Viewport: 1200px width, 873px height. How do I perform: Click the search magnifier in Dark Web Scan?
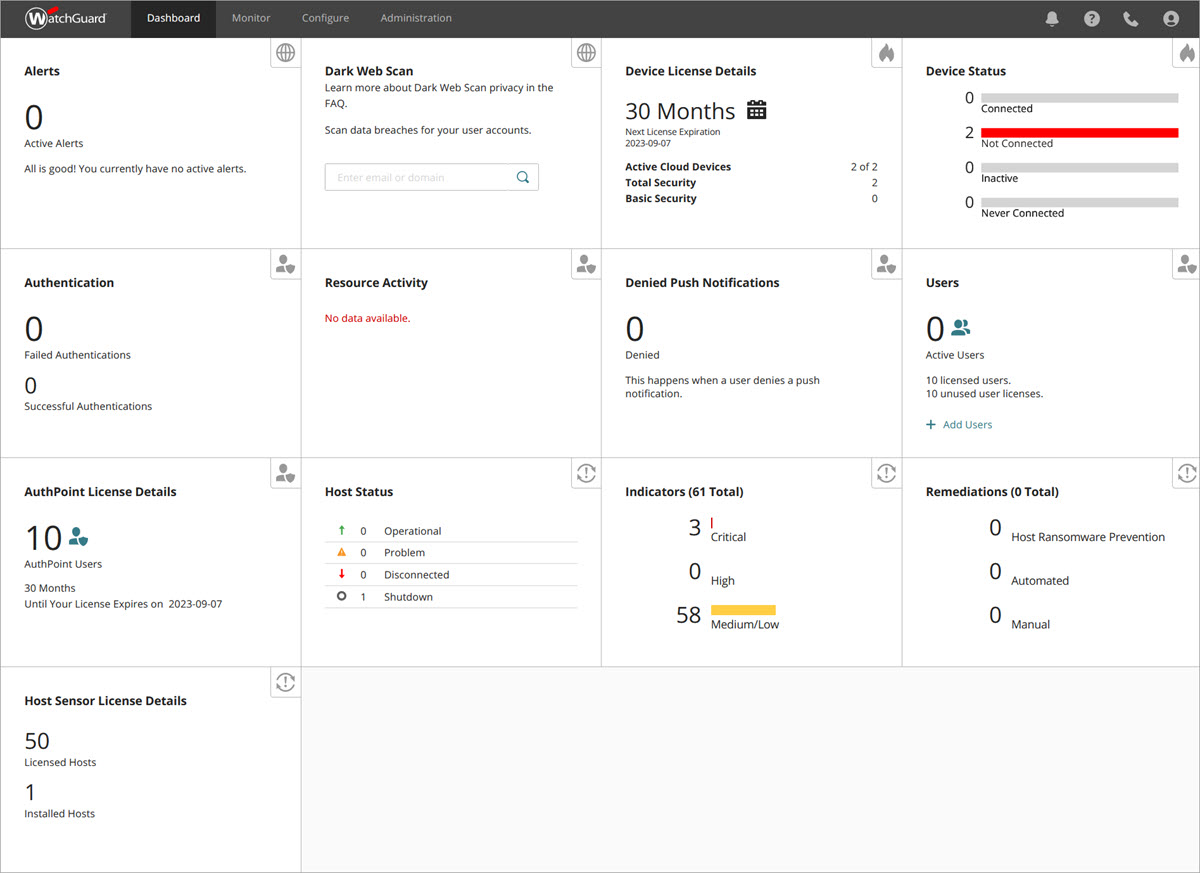(x=522, y=176)
